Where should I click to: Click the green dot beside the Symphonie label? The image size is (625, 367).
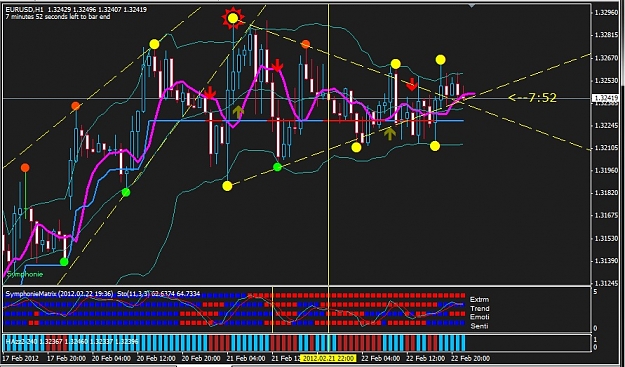64,262
